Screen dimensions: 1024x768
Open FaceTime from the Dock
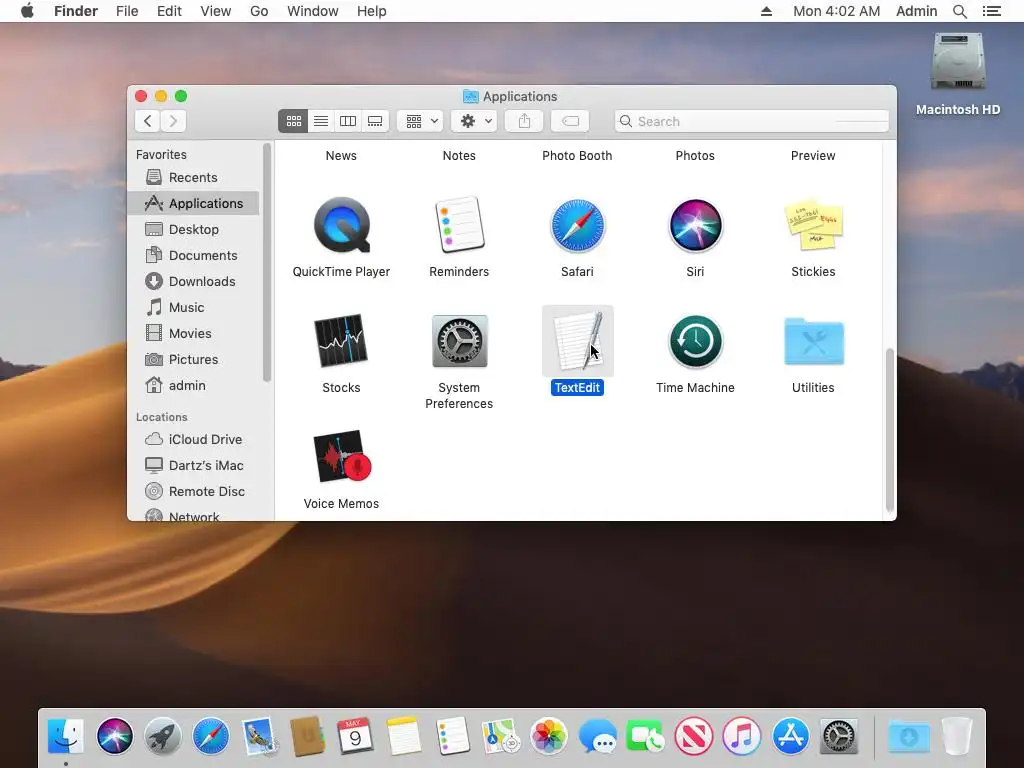tap(645, 736)
